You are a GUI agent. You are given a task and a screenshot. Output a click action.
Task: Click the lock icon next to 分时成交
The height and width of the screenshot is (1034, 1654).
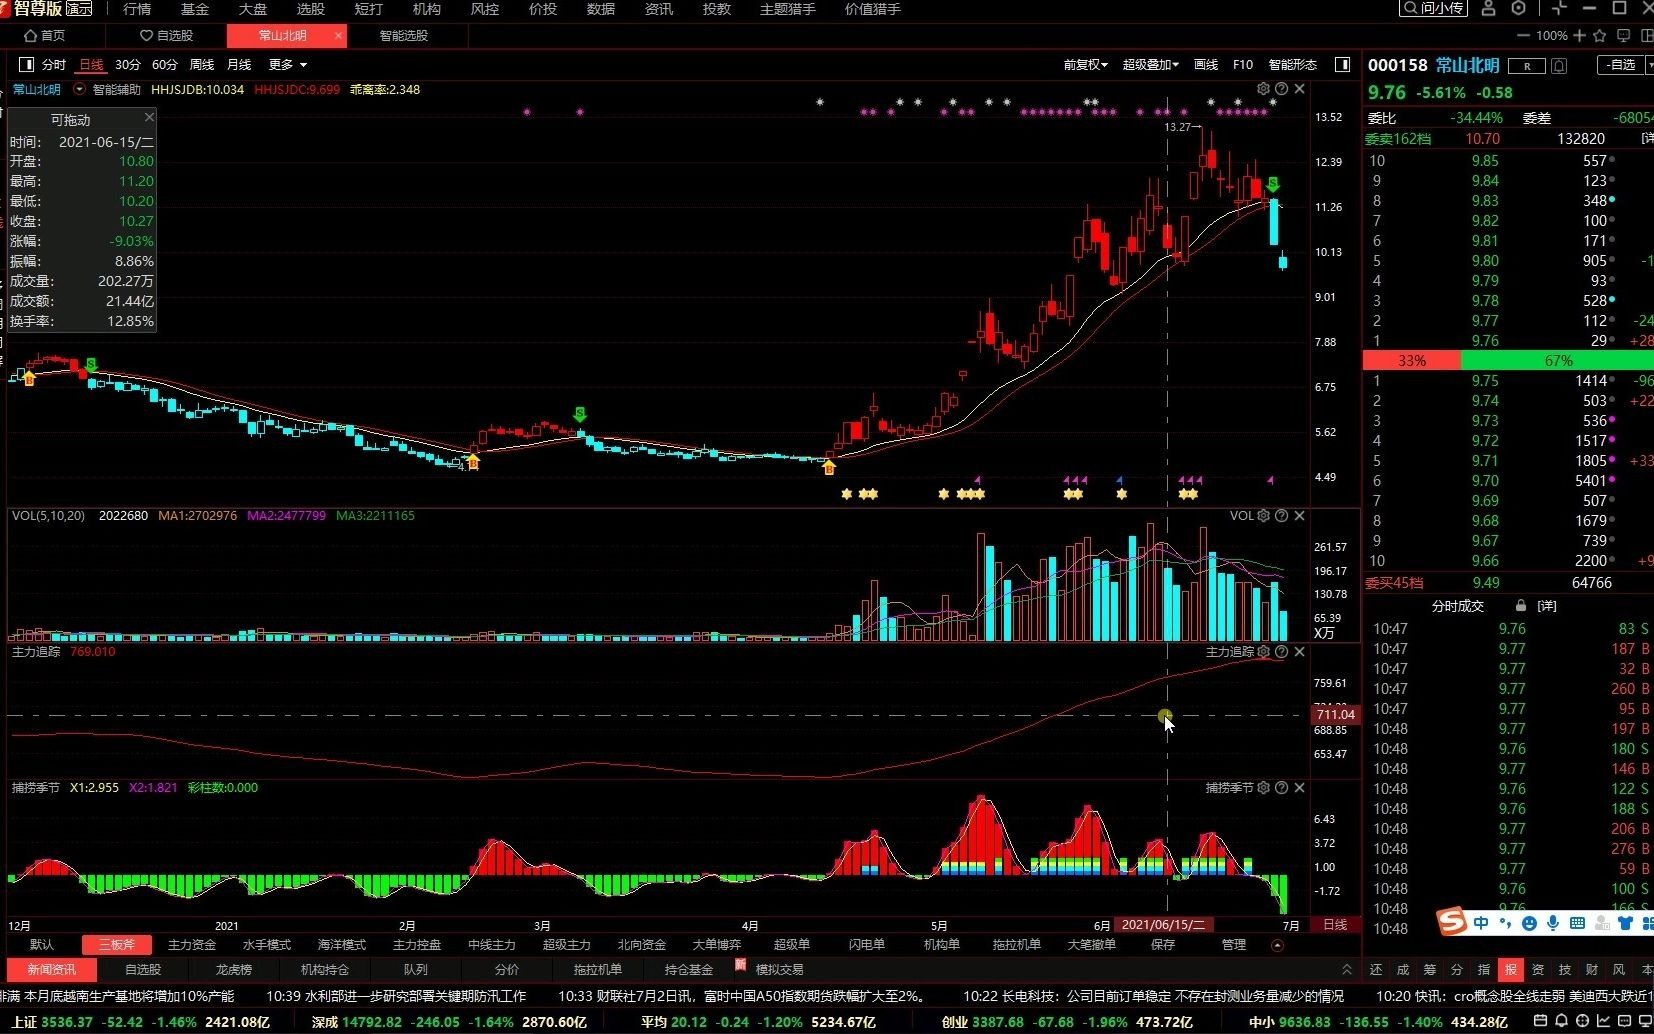pyautogui.click(x=1521, y=606)
